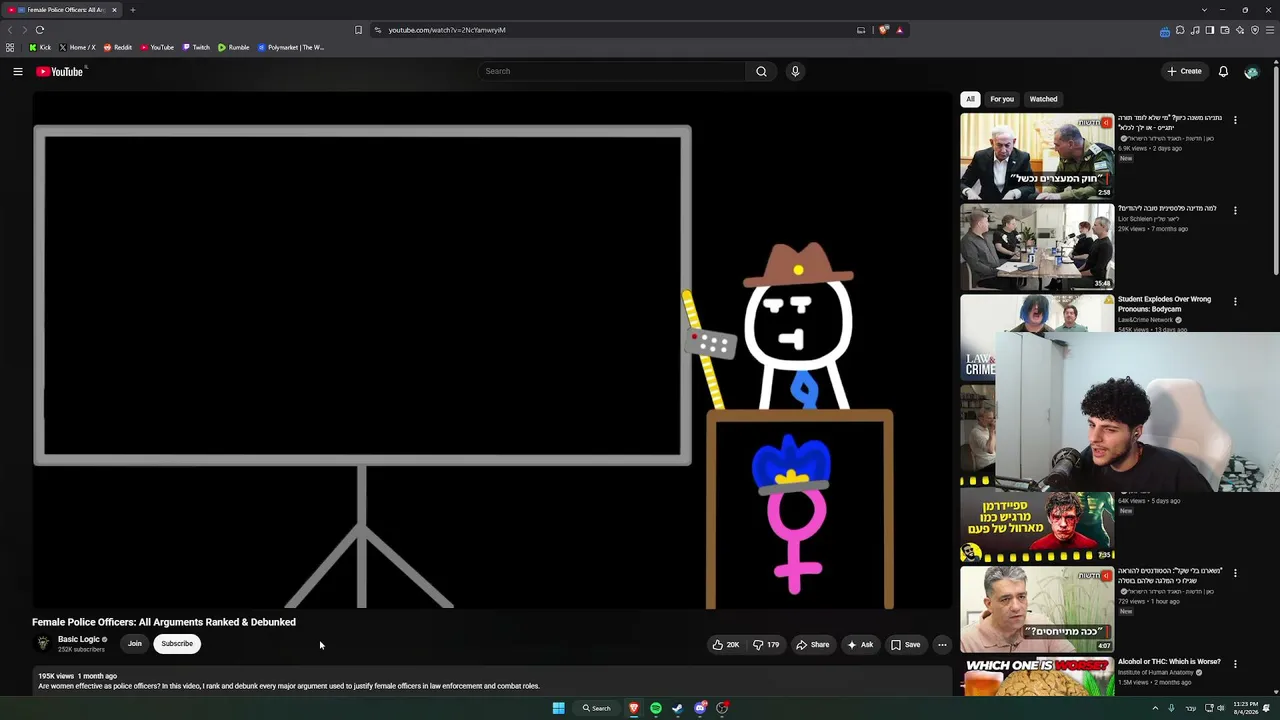Select the All filter chip
This screenshot has width=1280, height=720.
[x=970, y=99]
